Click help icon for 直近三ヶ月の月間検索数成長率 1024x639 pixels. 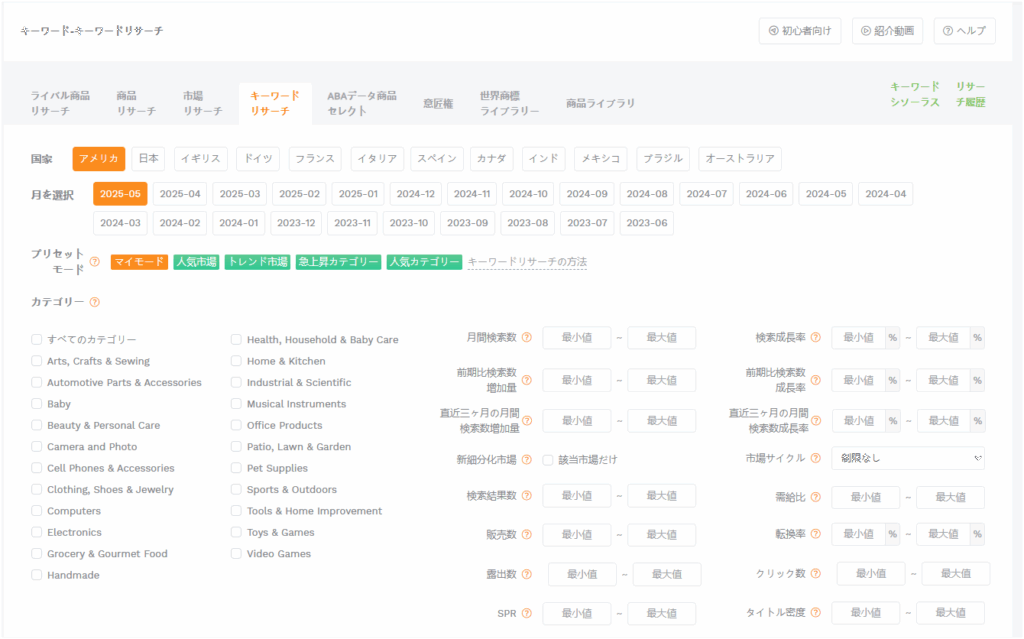(x=816, y=421)
